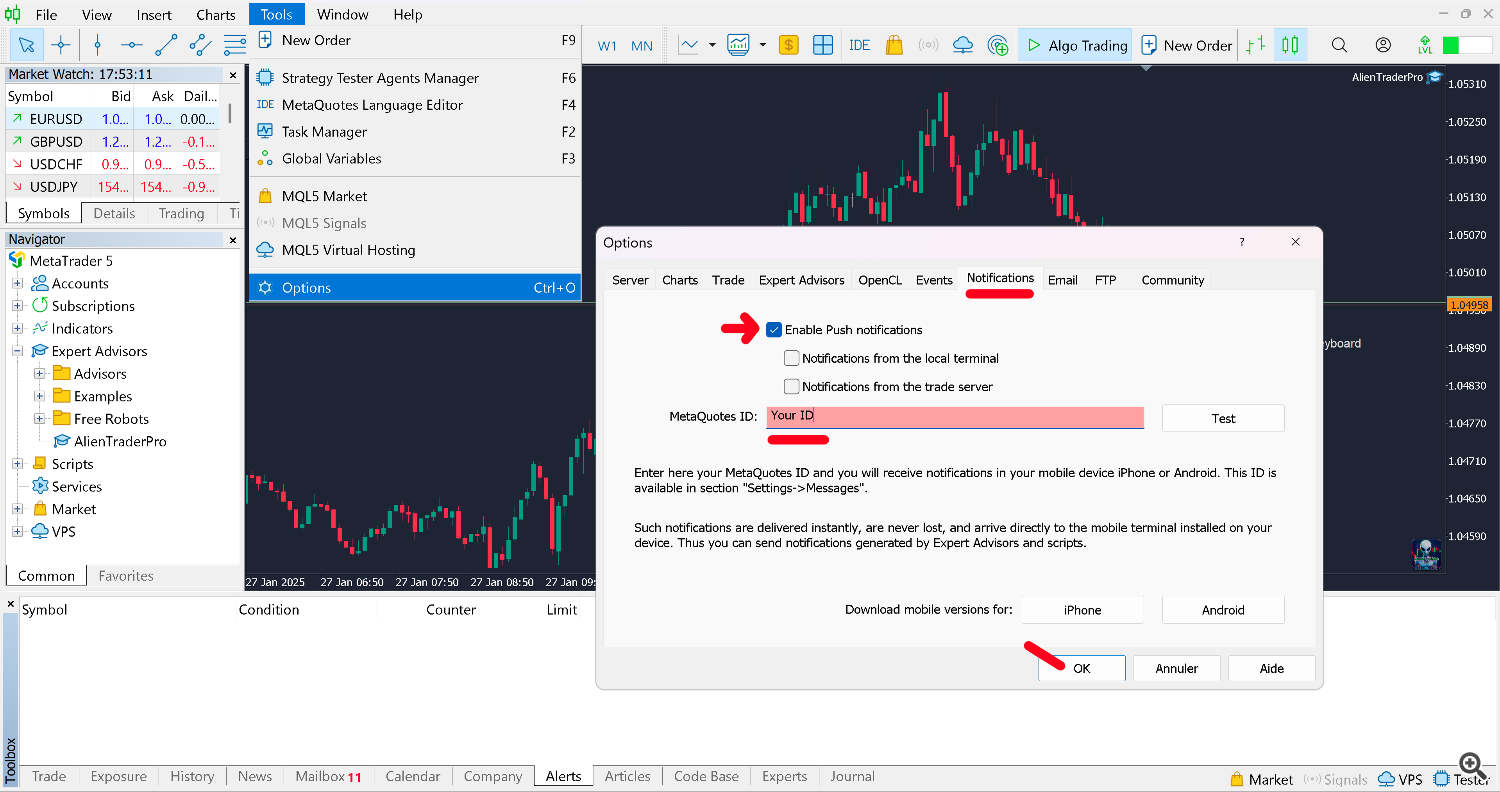This screenshot has height=792, width=1500.
Task: Click the VPS cloud icon in toolbar
Action: click(963, 45)
